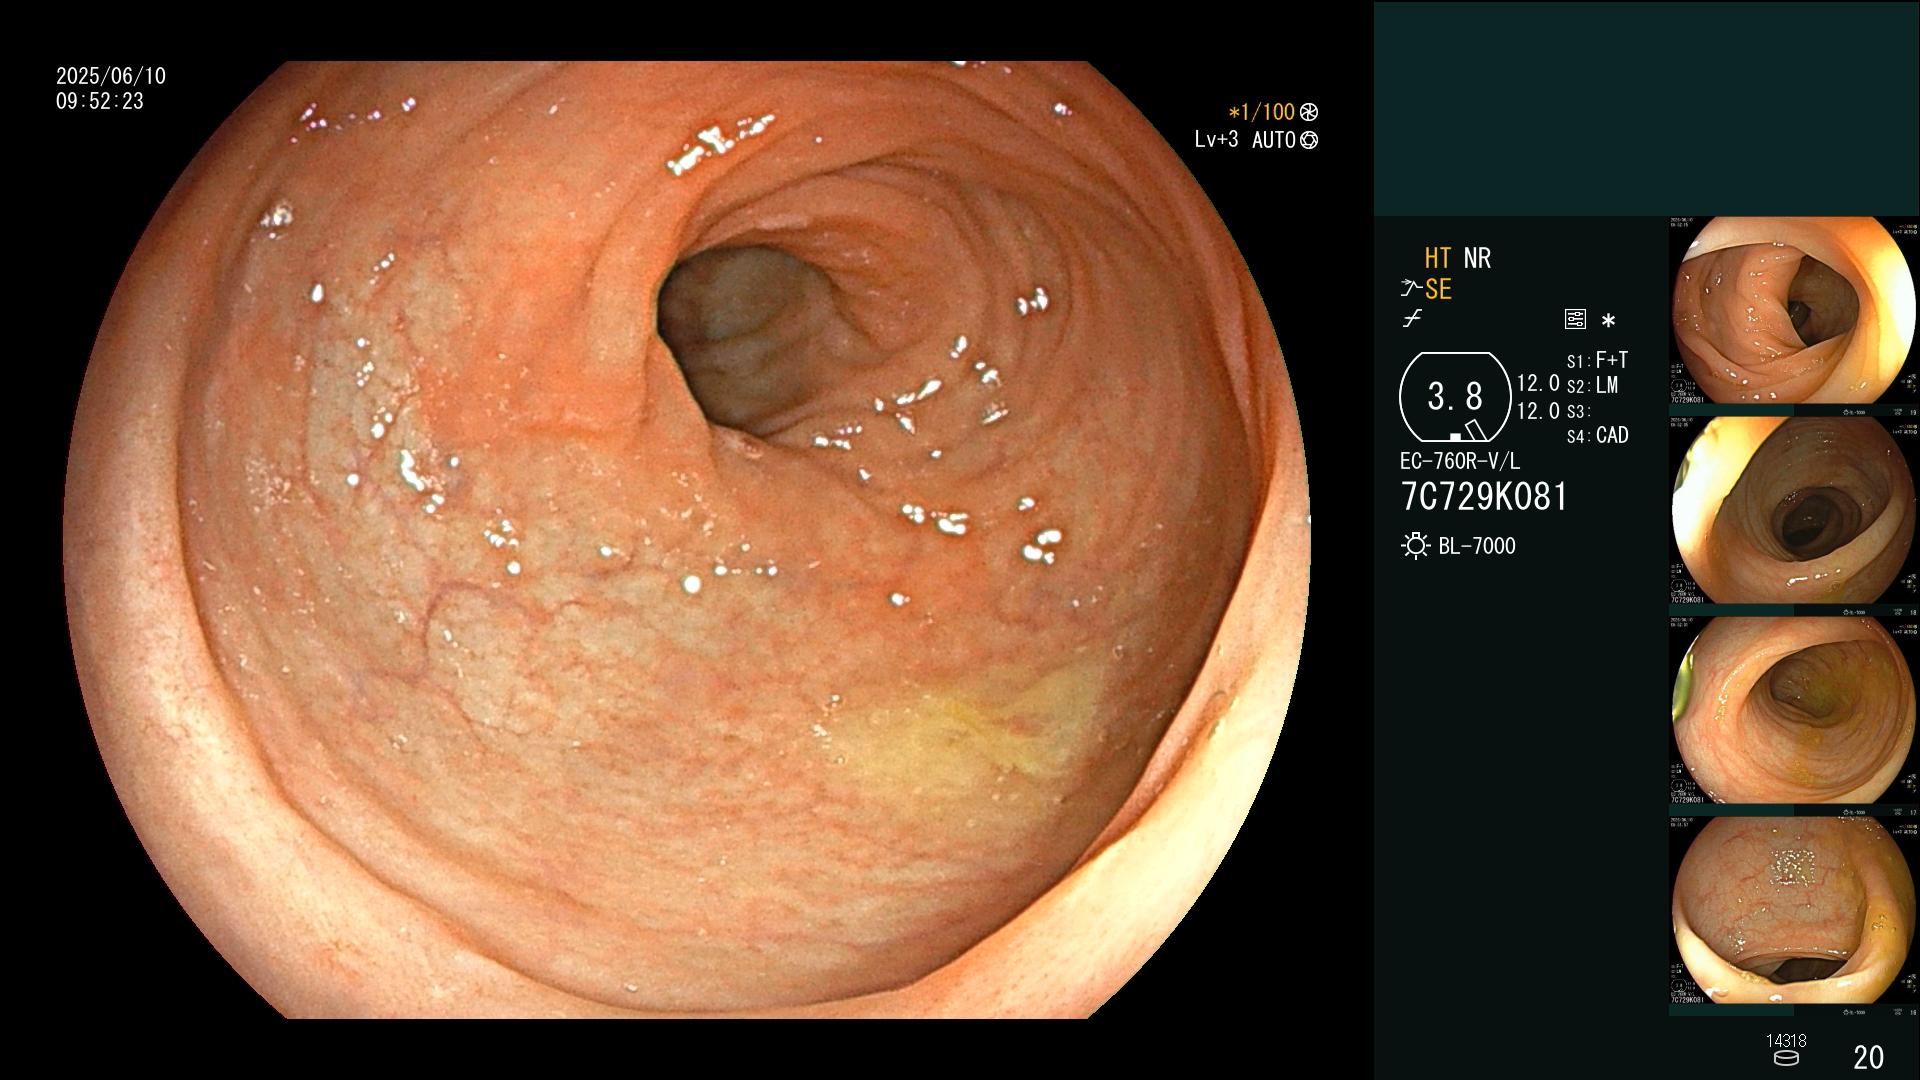This screenshot has width=1920, height=1080.
Task: Click the S4: CAD switch assignment
Action: coord(1597,436)
